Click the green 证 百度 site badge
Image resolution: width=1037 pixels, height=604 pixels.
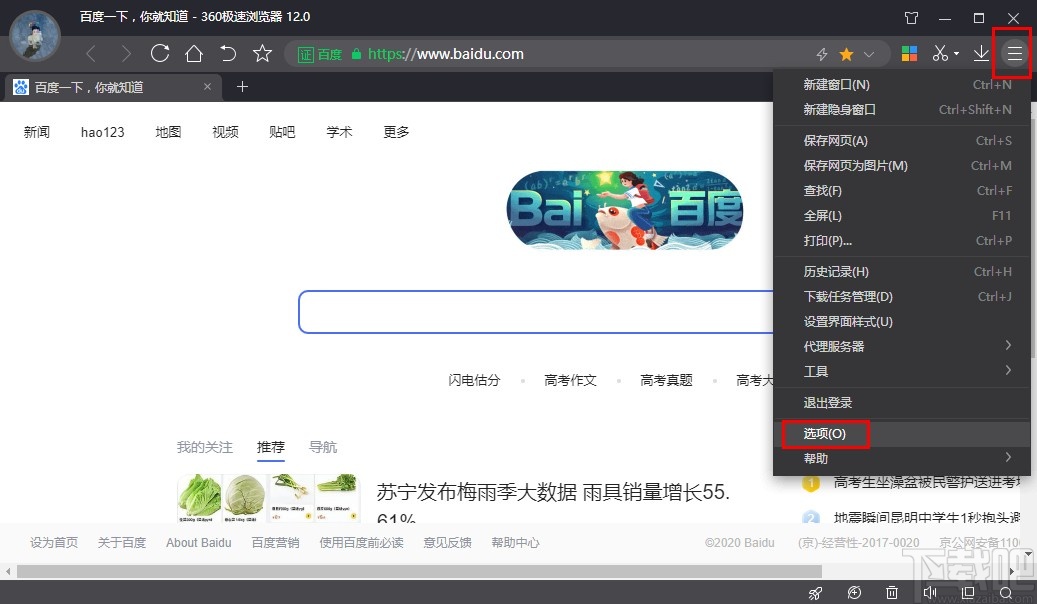tap(319, 54)
